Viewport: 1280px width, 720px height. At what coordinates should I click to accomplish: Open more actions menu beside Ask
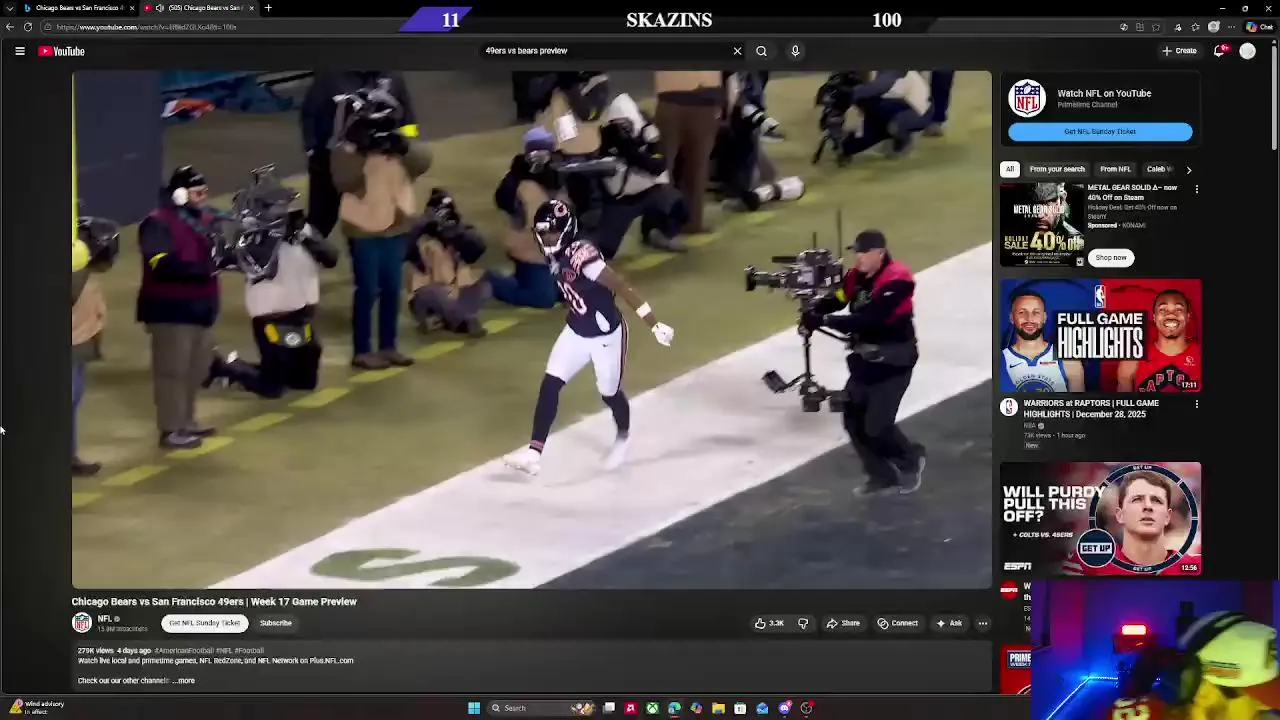pos(983,623)
